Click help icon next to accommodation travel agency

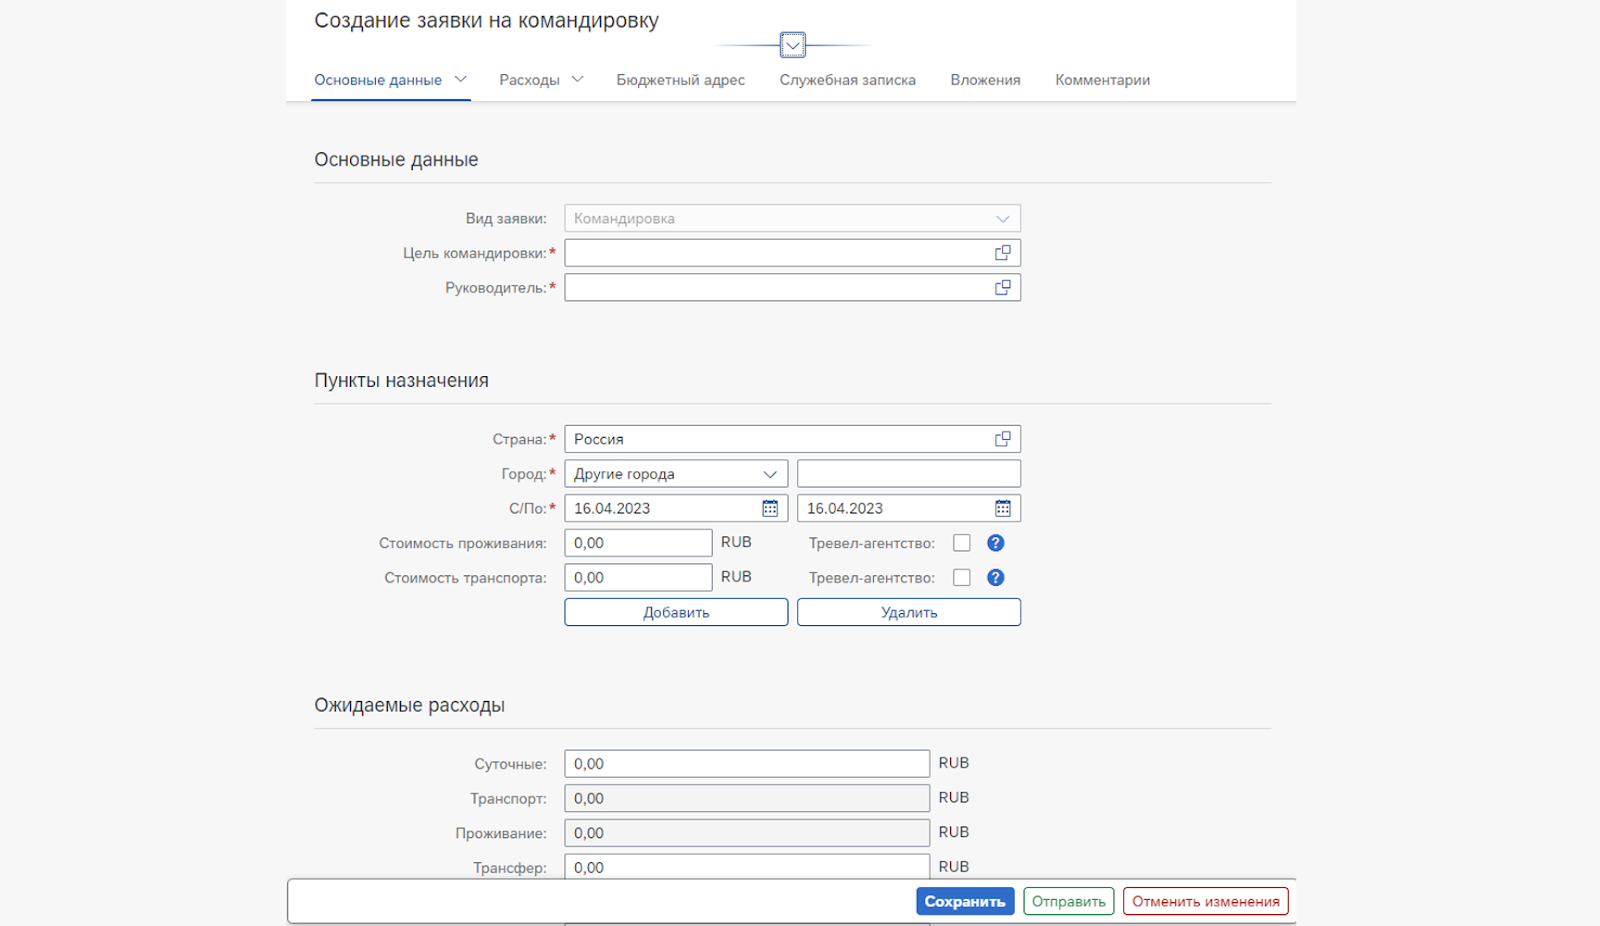point(995,543)
